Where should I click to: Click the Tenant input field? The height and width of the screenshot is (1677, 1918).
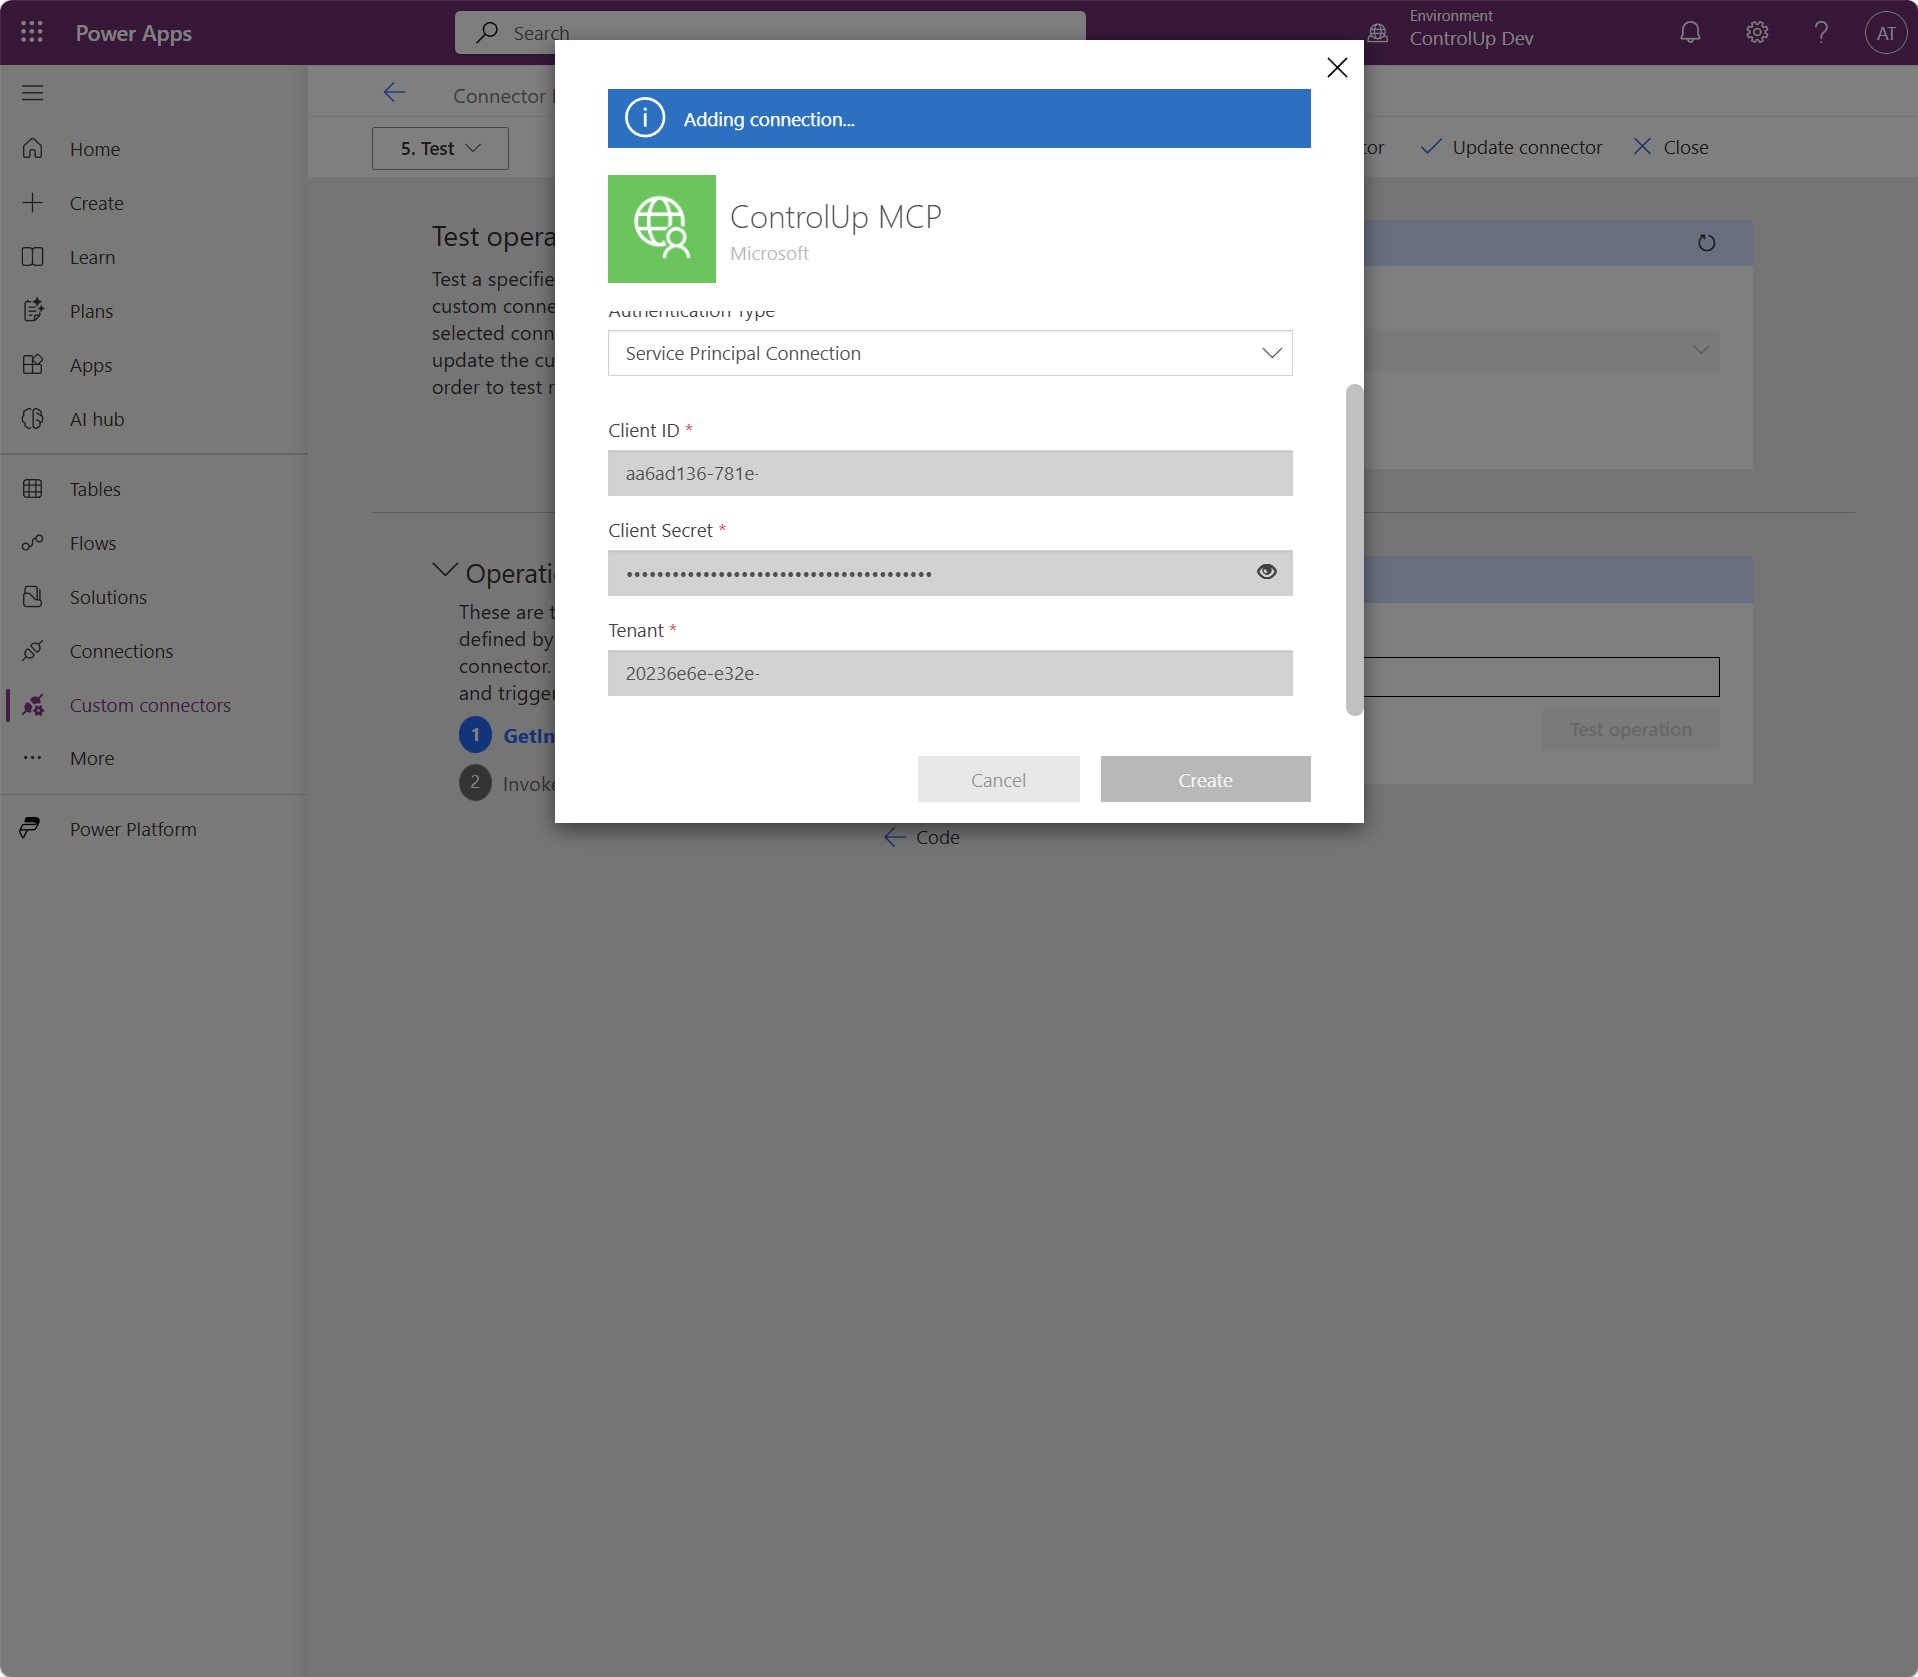coord(950,673)
